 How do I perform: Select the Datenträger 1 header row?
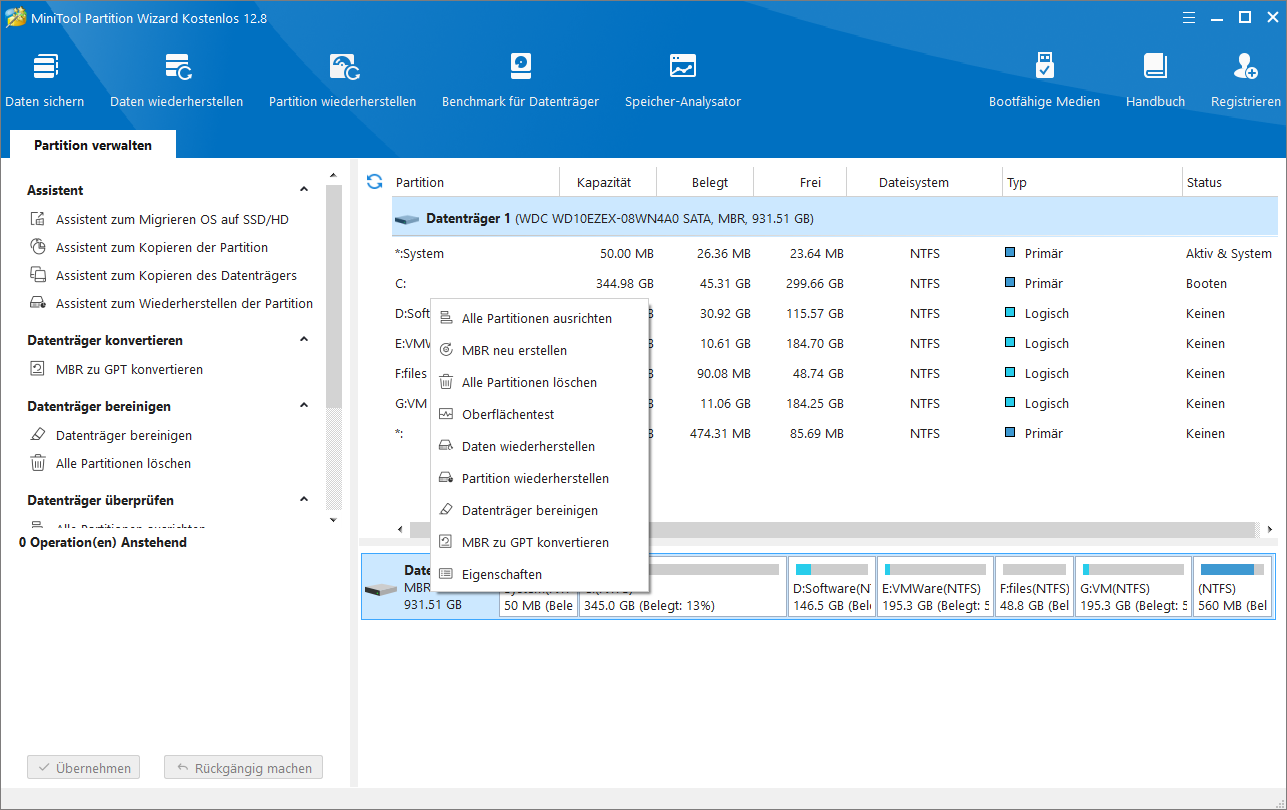pyautogui.click(x=835, y=217)
